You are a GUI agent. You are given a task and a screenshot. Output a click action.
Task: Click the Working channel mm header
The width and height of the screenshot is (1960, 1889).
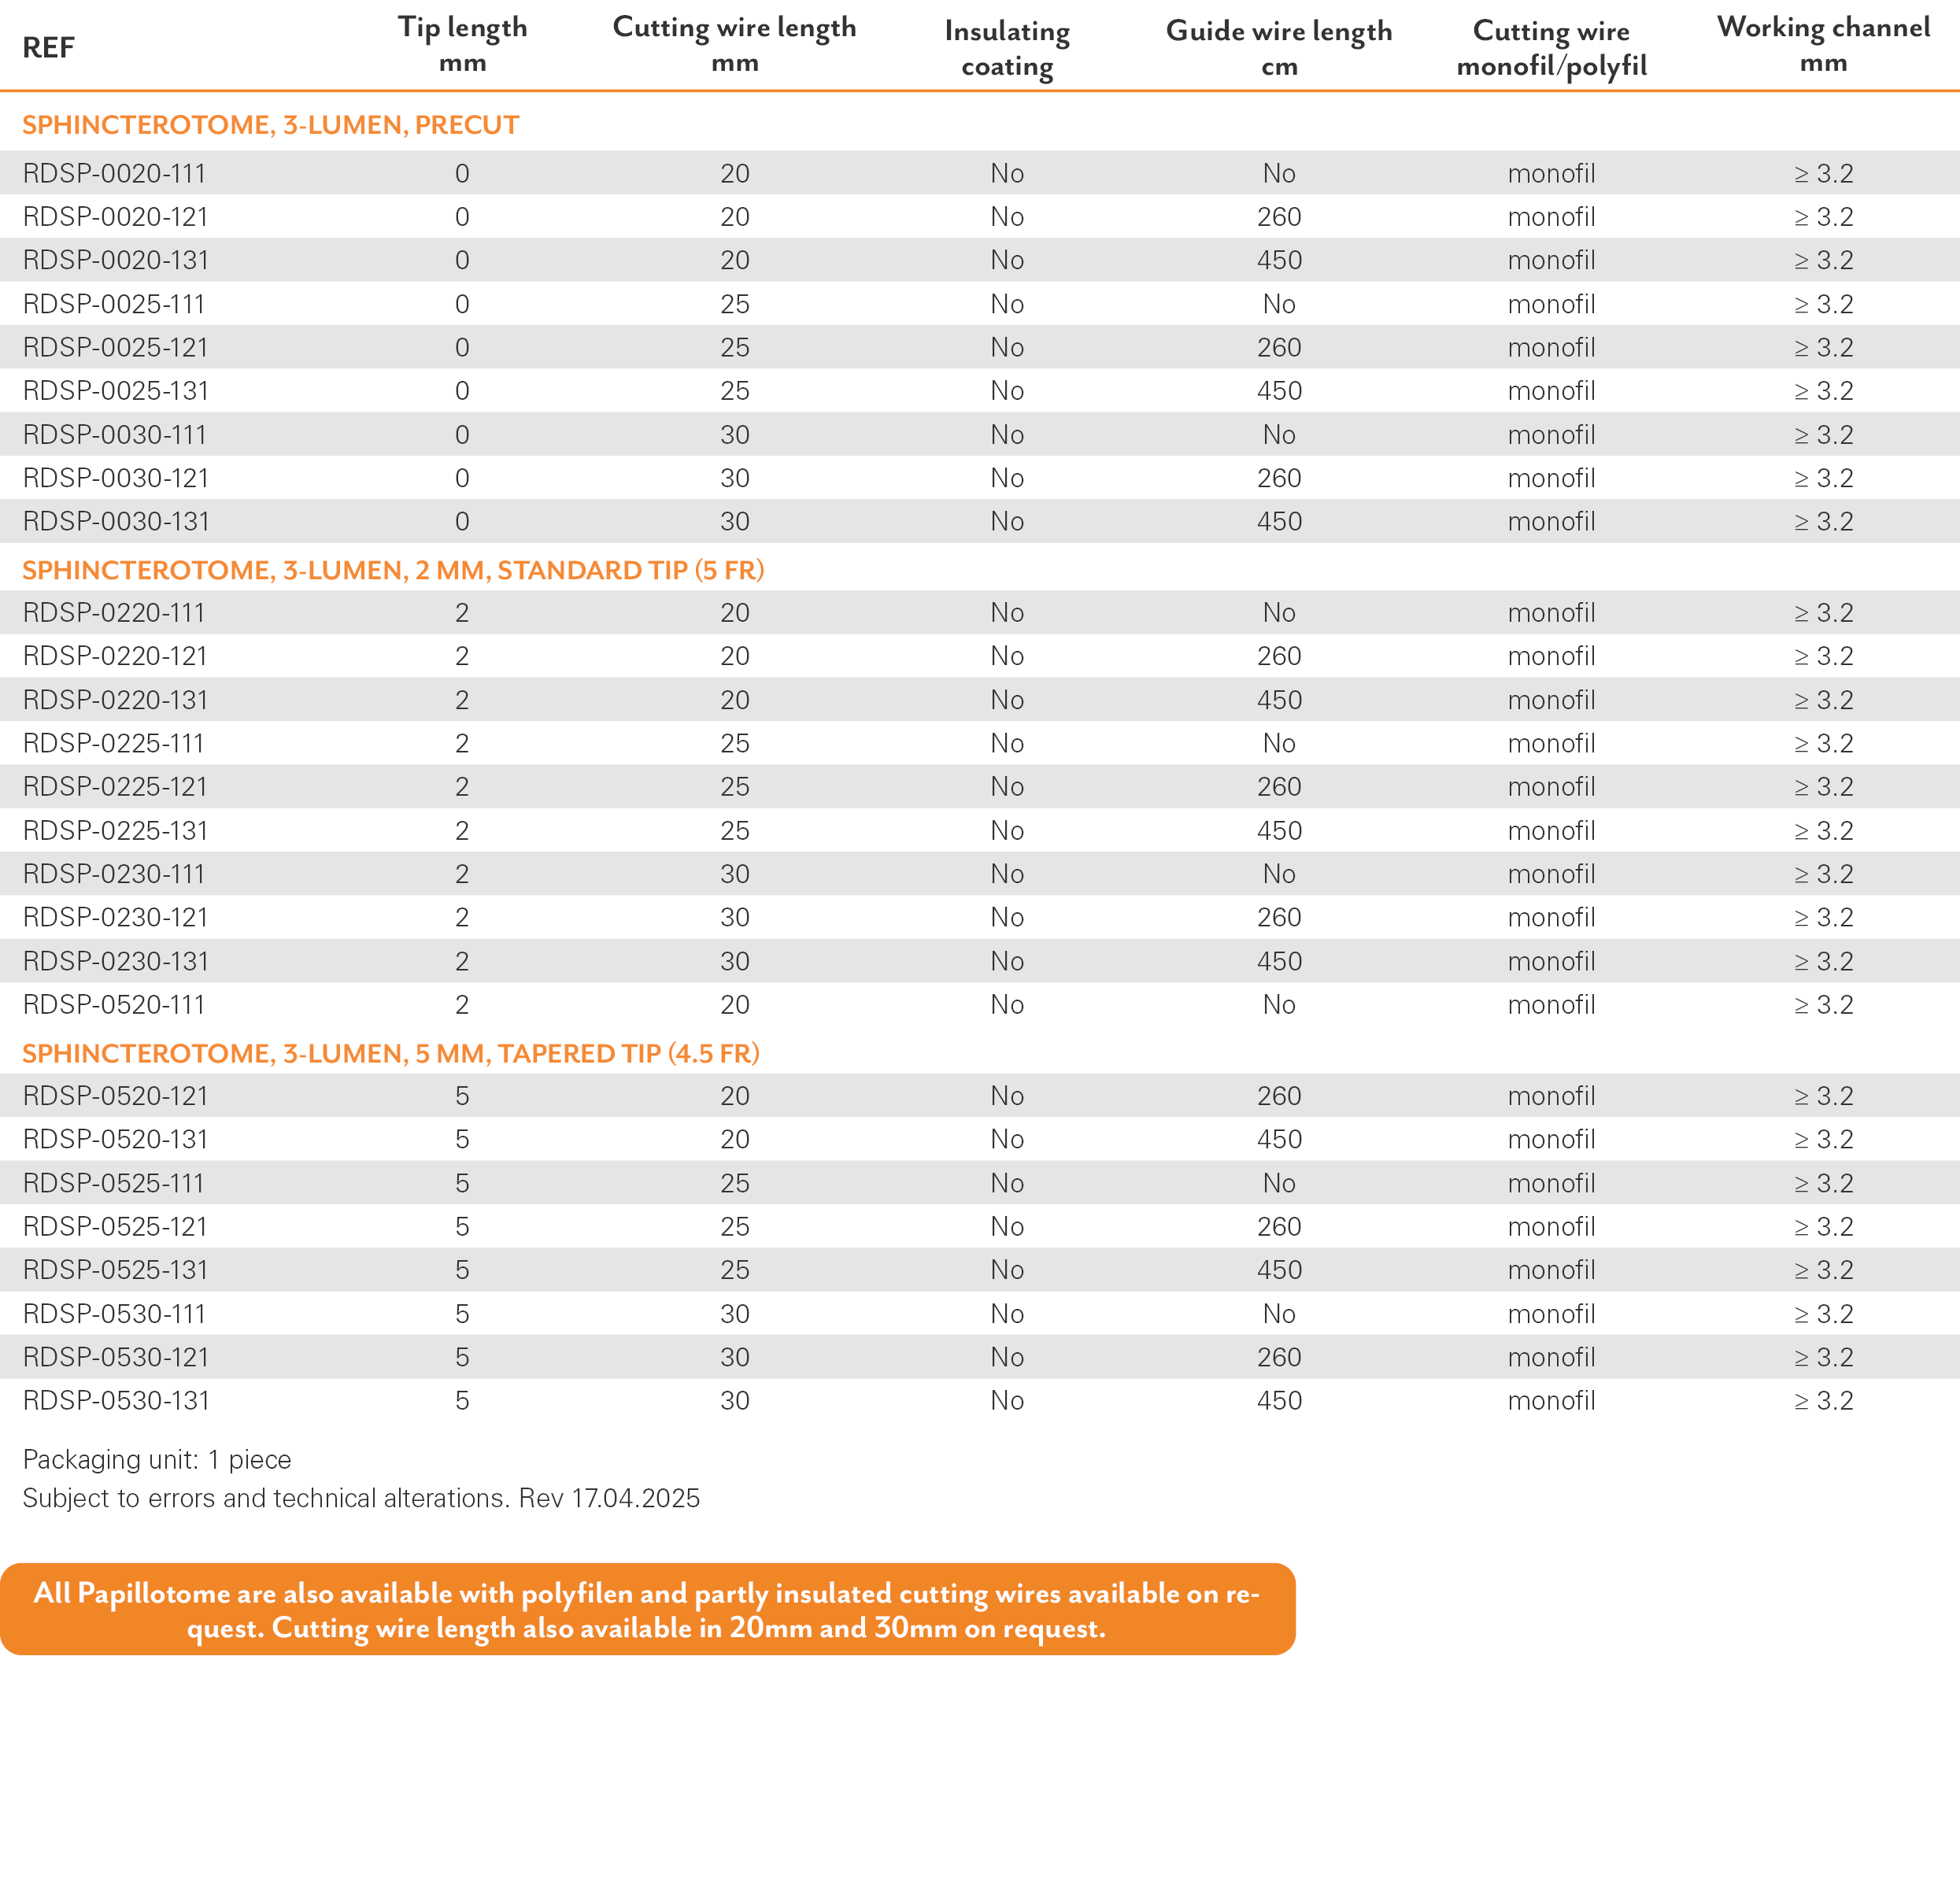coord(1823,44)
